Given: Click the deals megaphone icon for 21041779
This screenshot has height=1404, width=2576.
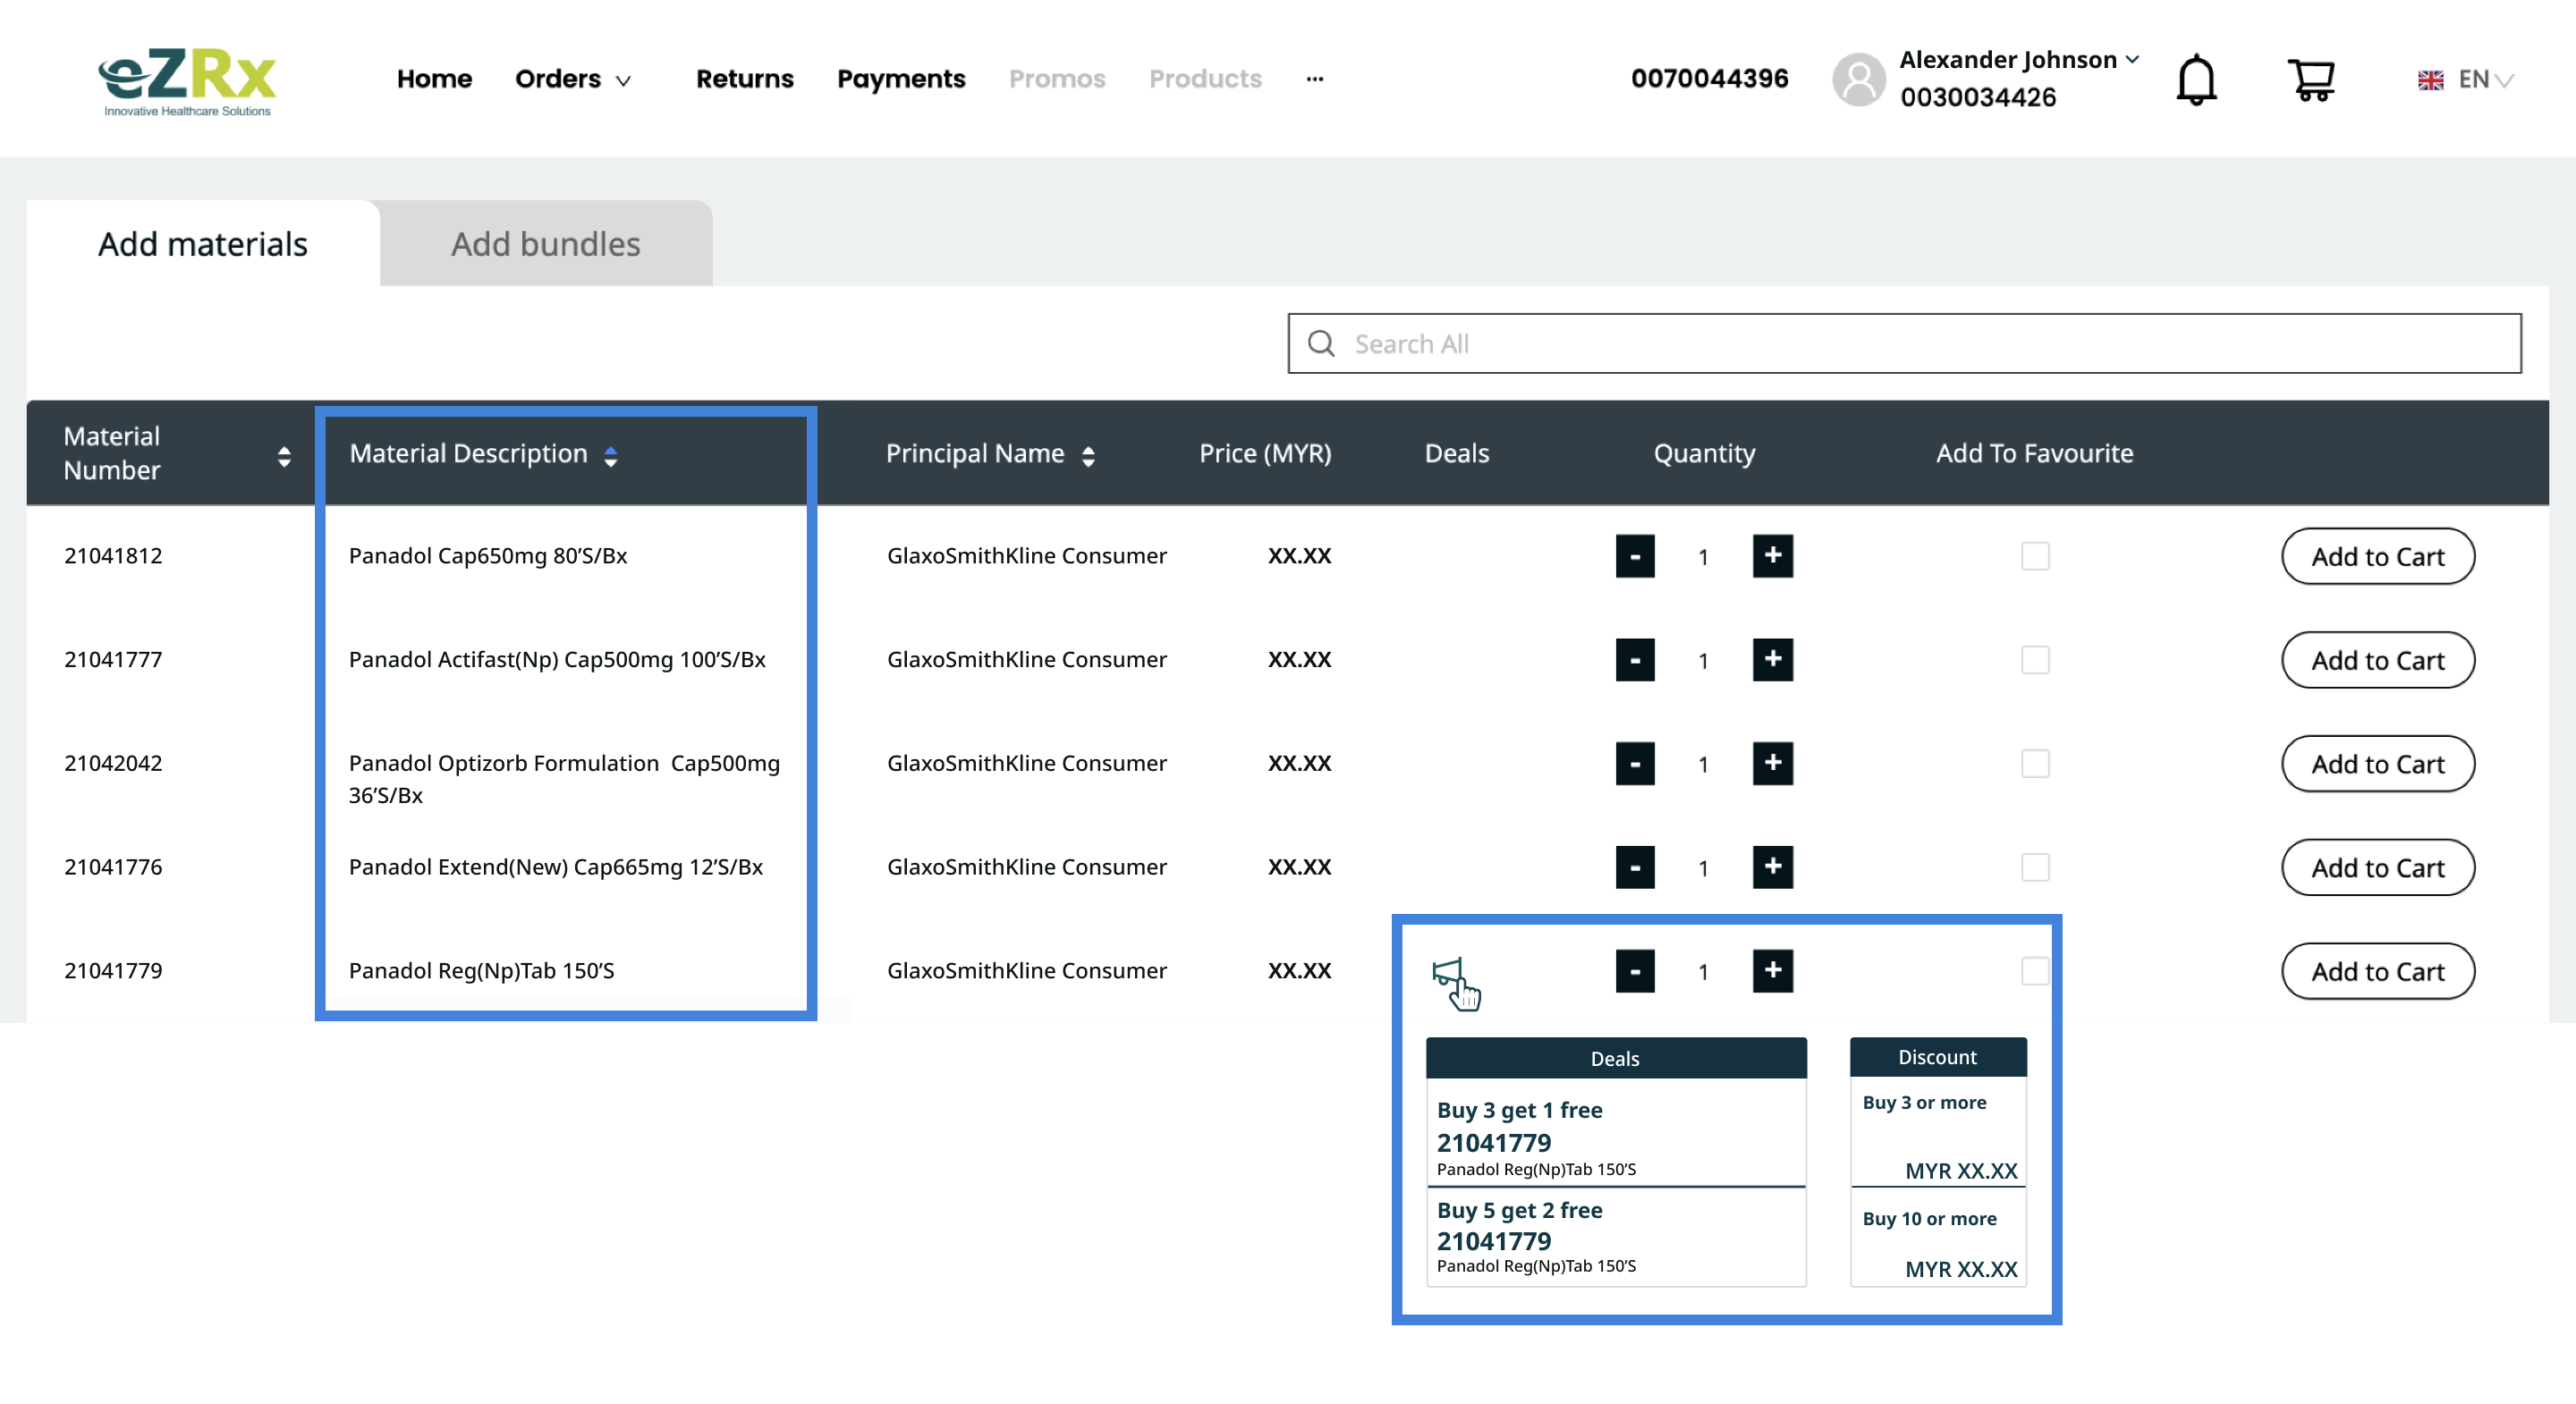Looking at the screenshot, I should pos(1448,973).
